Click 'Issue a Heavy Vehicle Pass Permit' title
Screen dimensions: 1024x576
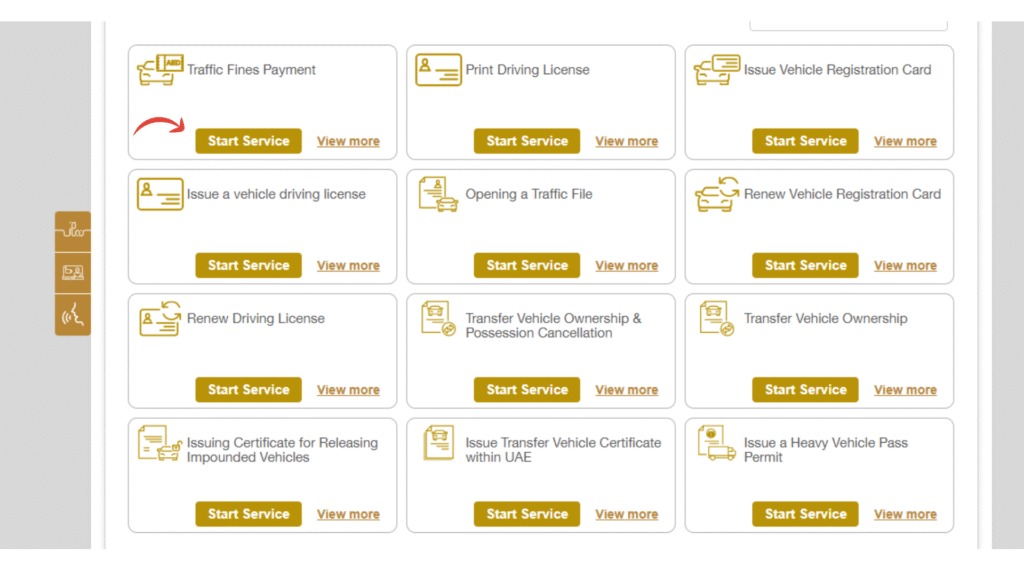pos(825,450)
